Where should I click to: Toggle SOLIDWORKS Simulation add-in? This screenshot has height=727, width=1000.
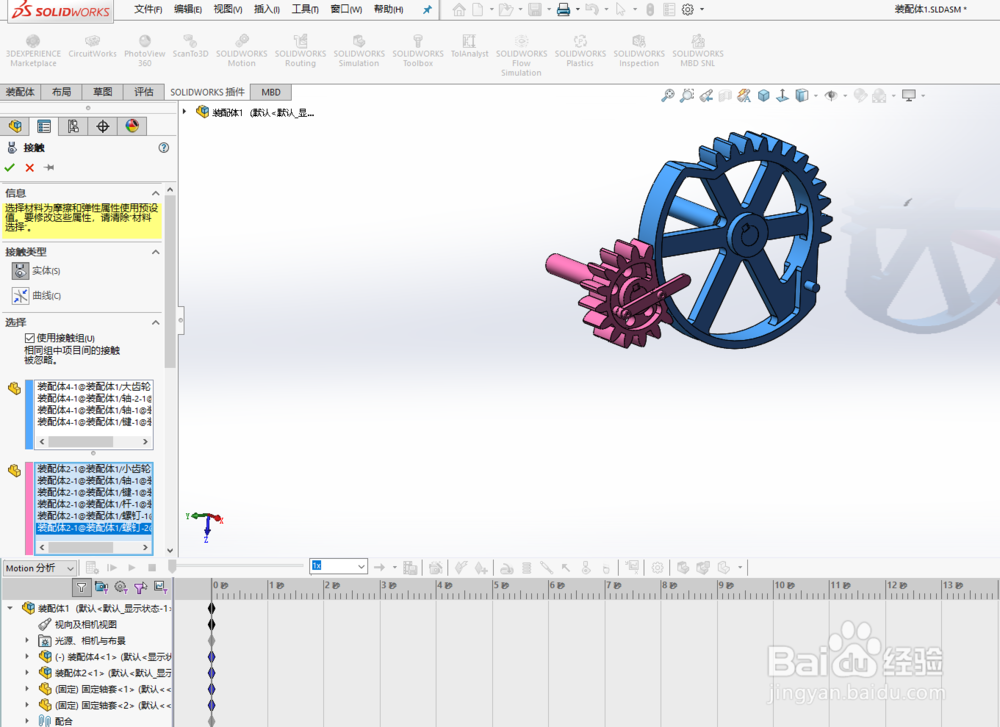click(359, 50)
